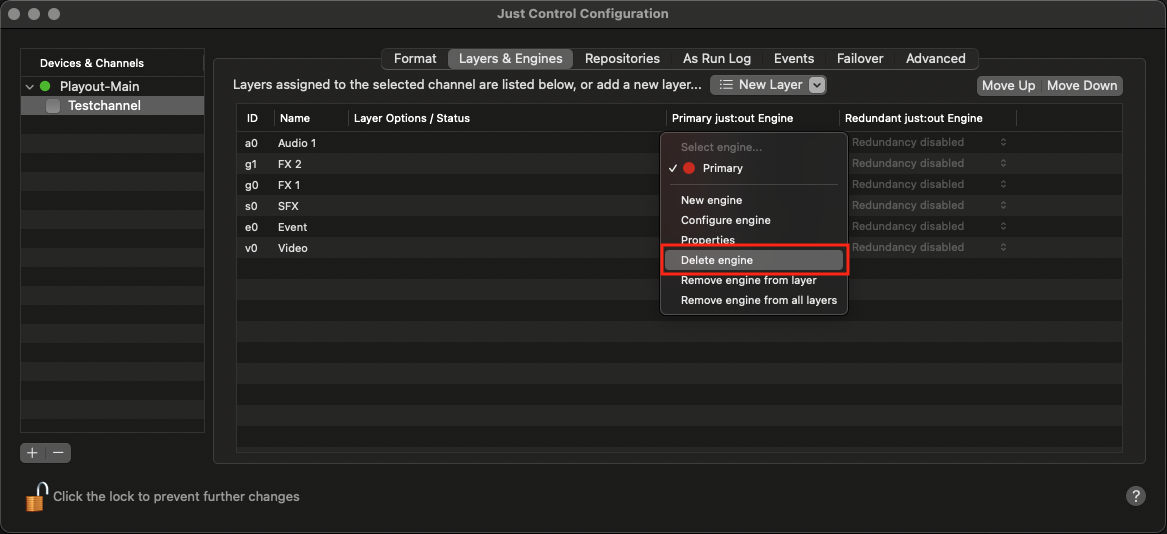This screenshot has height=534, width=1167.
Task: Click the lock icon to prevent changes
Action: click(x=36, y=497)
